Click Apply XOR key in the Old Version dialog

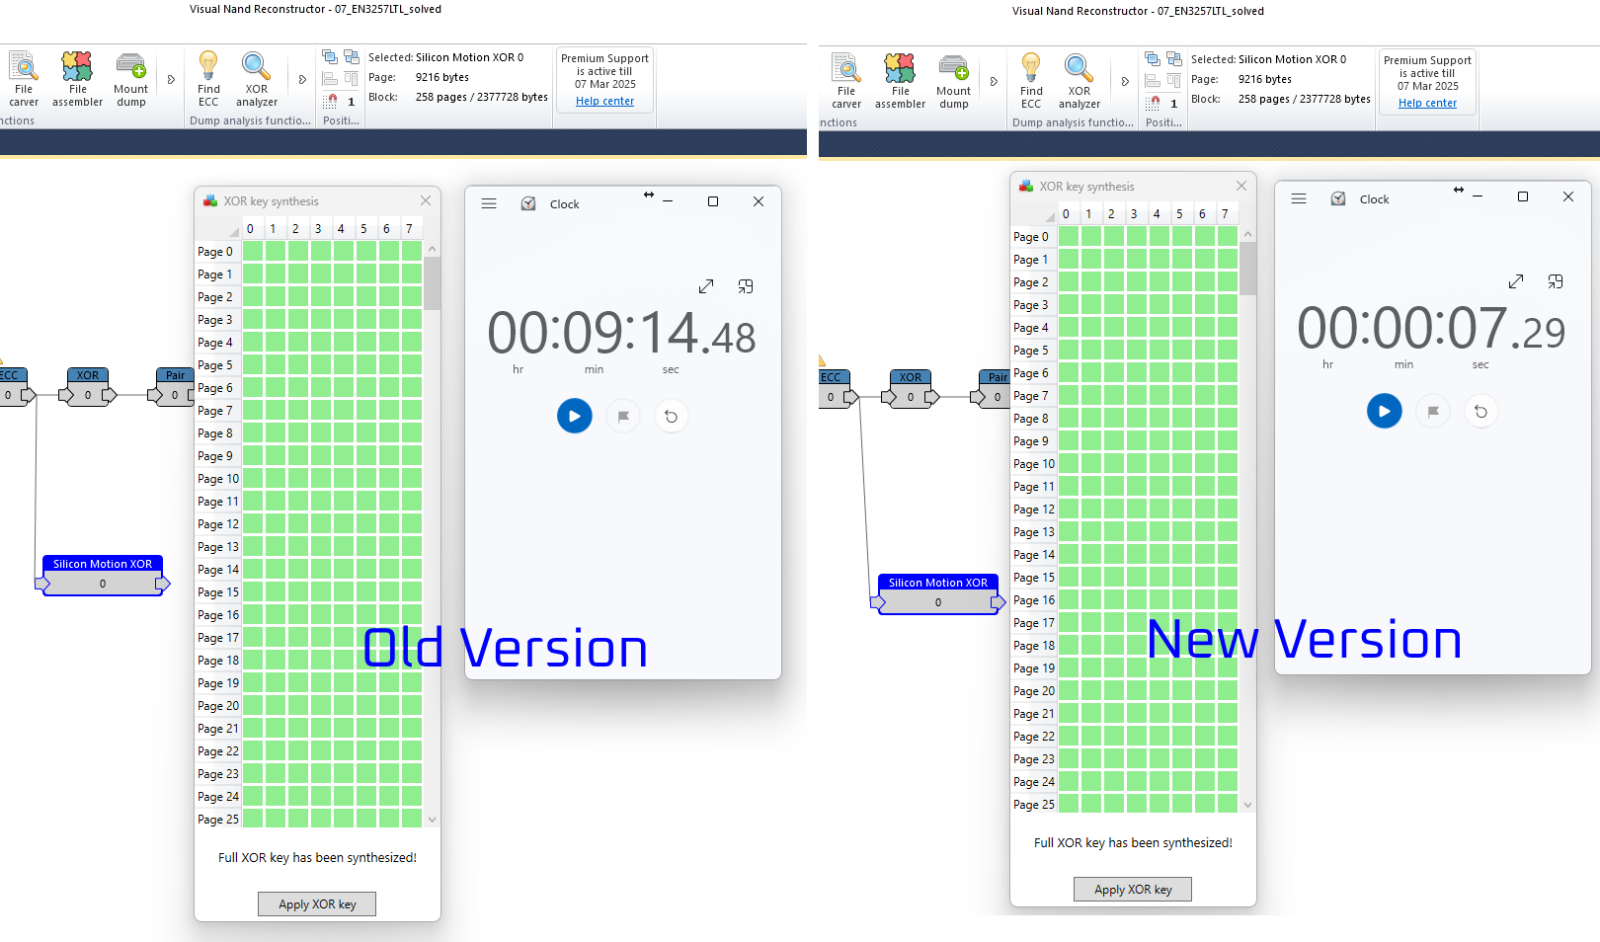317,904
